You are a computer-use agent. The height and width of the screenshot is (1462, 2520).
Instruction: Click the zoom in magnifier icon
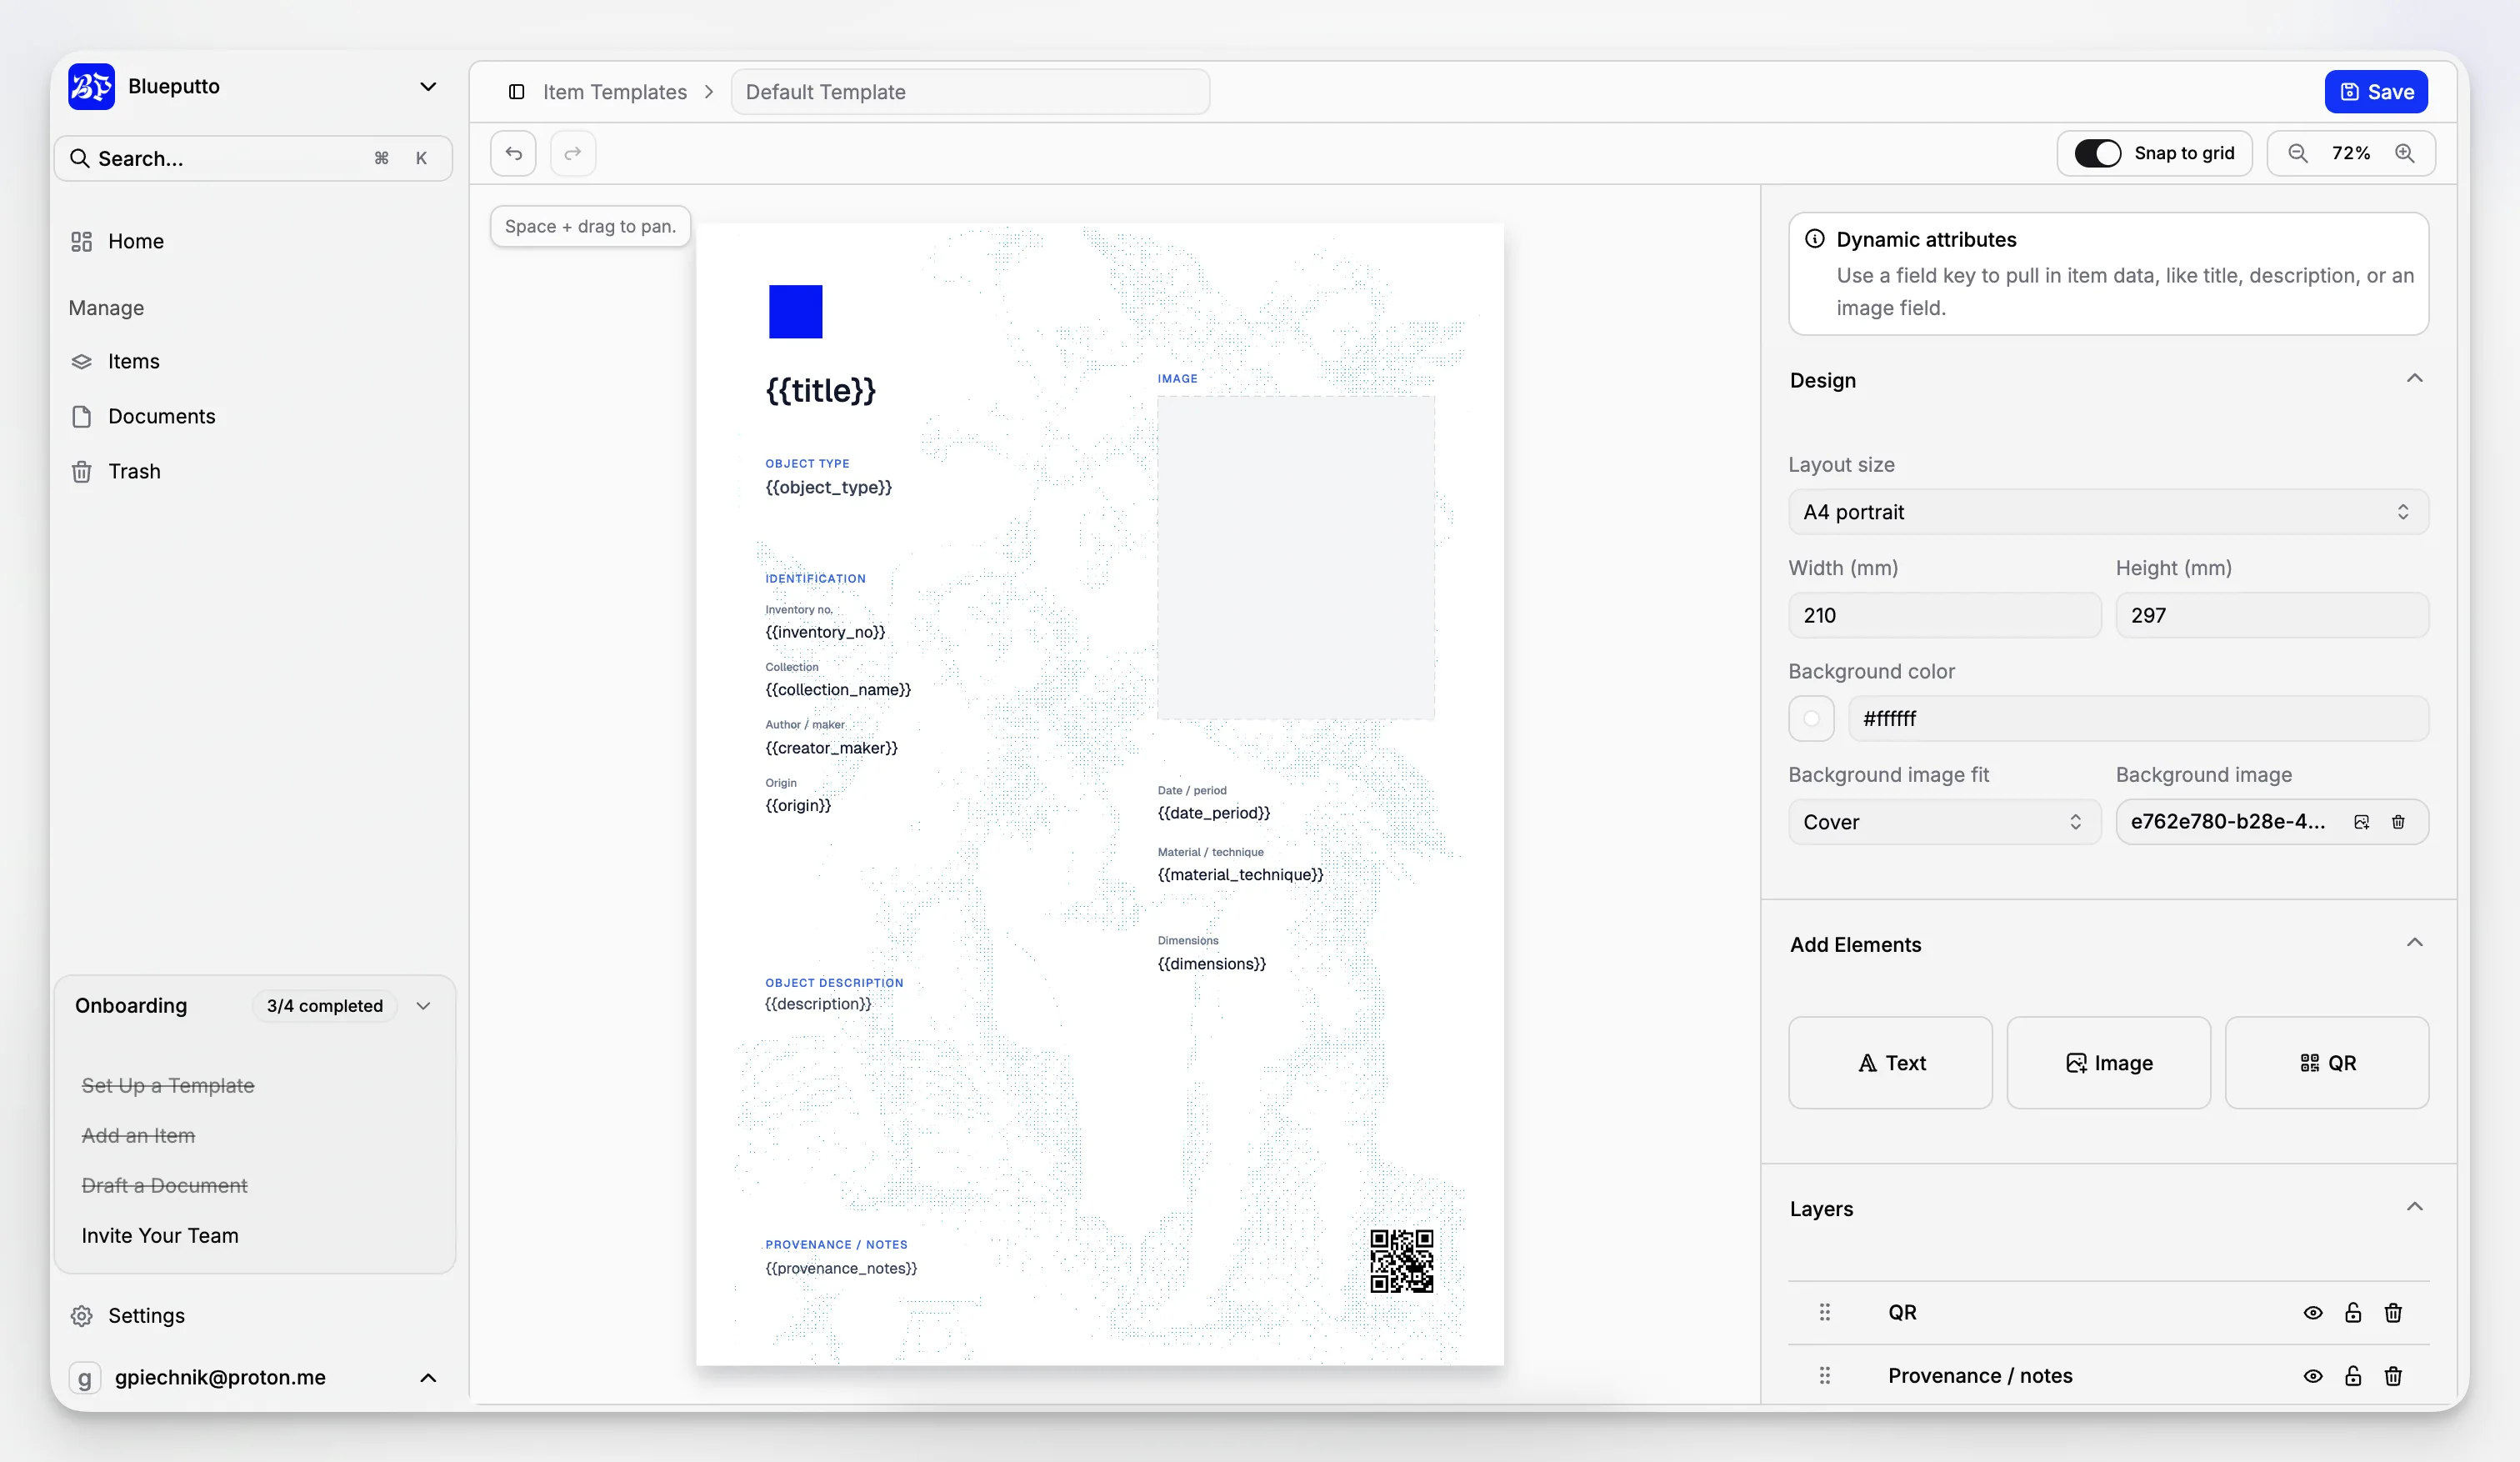(2404, 153)
